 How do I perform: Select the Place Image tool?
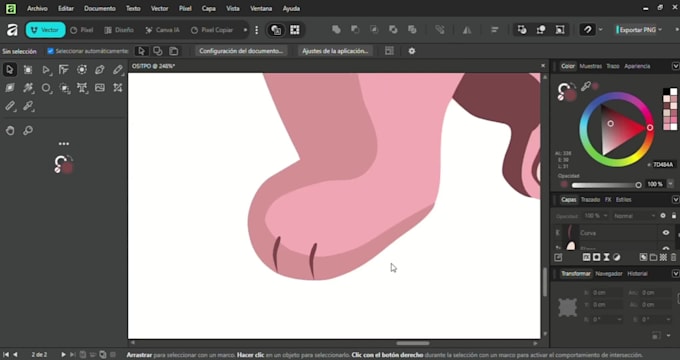100,88
